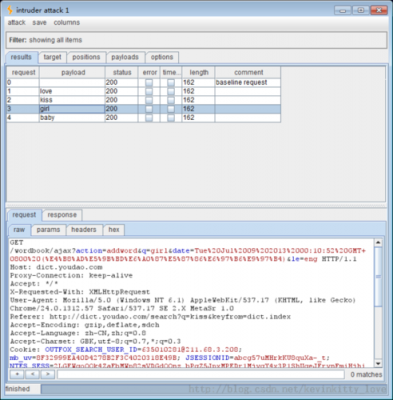
Task: Select the 'baby' payload cell
Action: [x=72, y=118]
